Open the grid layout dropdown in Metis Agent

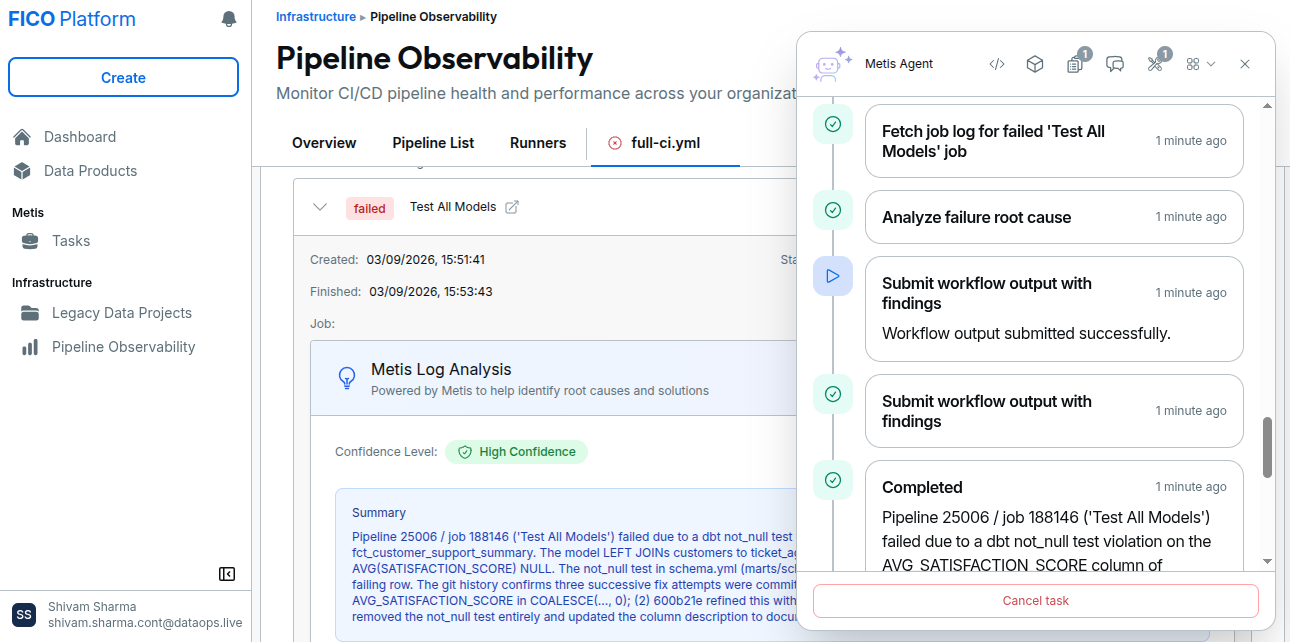tap(1200, 64)
